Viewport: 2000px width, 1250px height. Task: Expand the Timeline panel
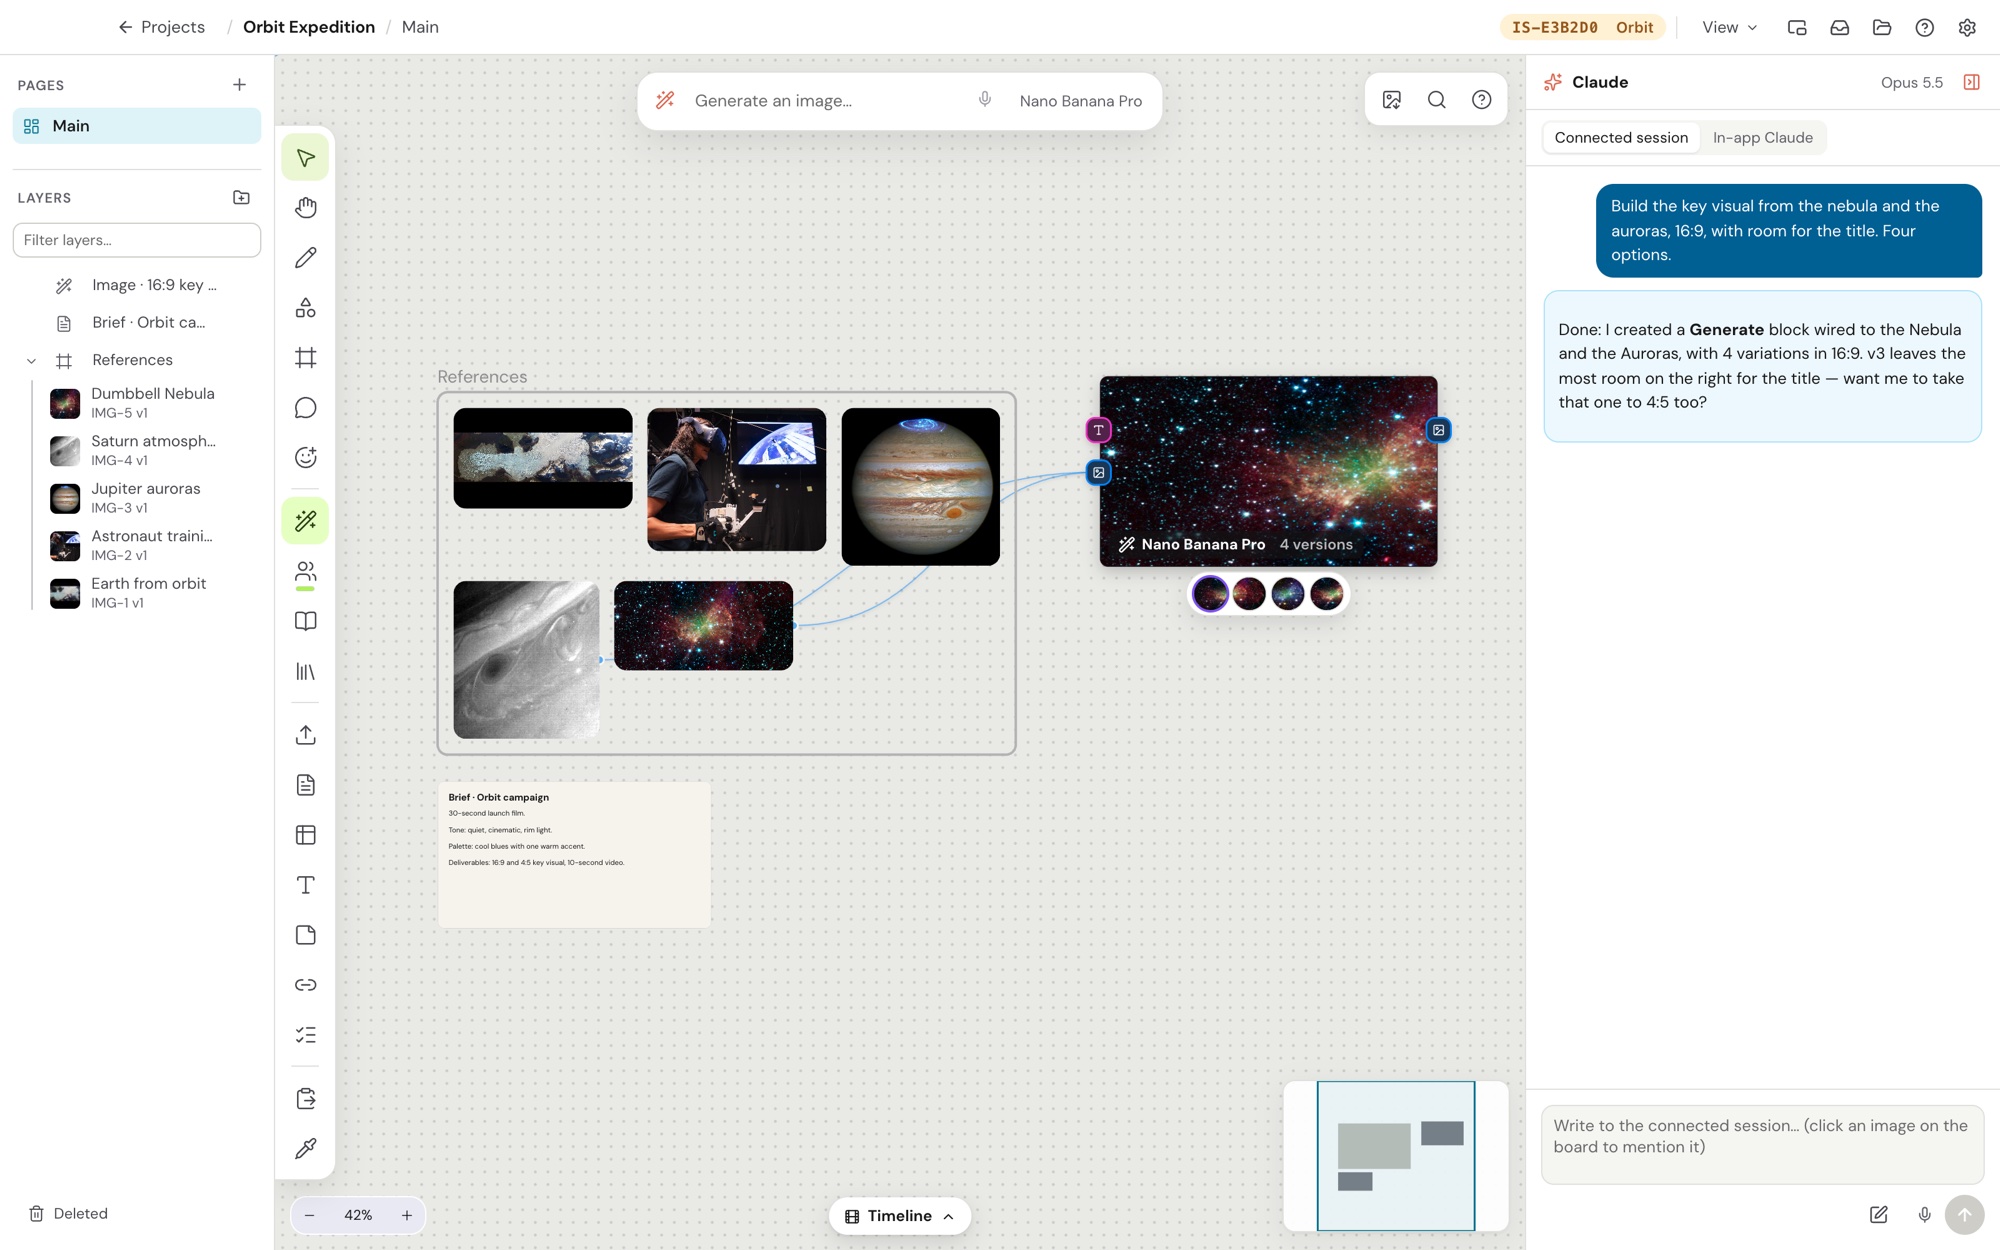point(899,1216)
